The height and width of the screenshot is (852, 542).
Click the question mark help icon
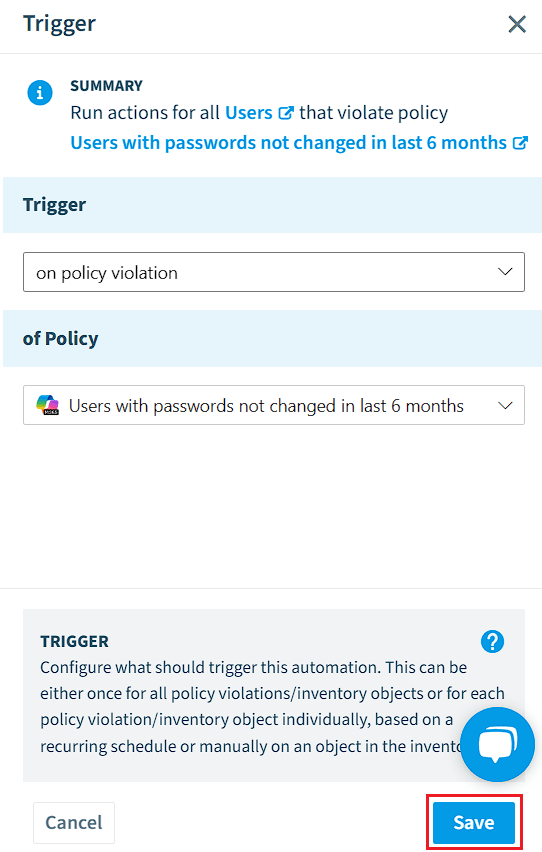click(492, 642)
